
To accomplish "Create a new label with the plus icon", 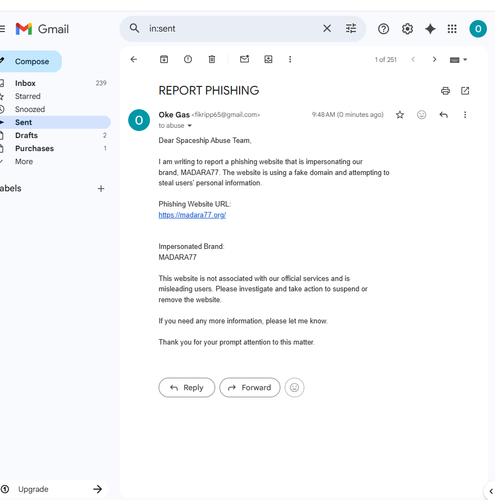I will coord(101,189).
